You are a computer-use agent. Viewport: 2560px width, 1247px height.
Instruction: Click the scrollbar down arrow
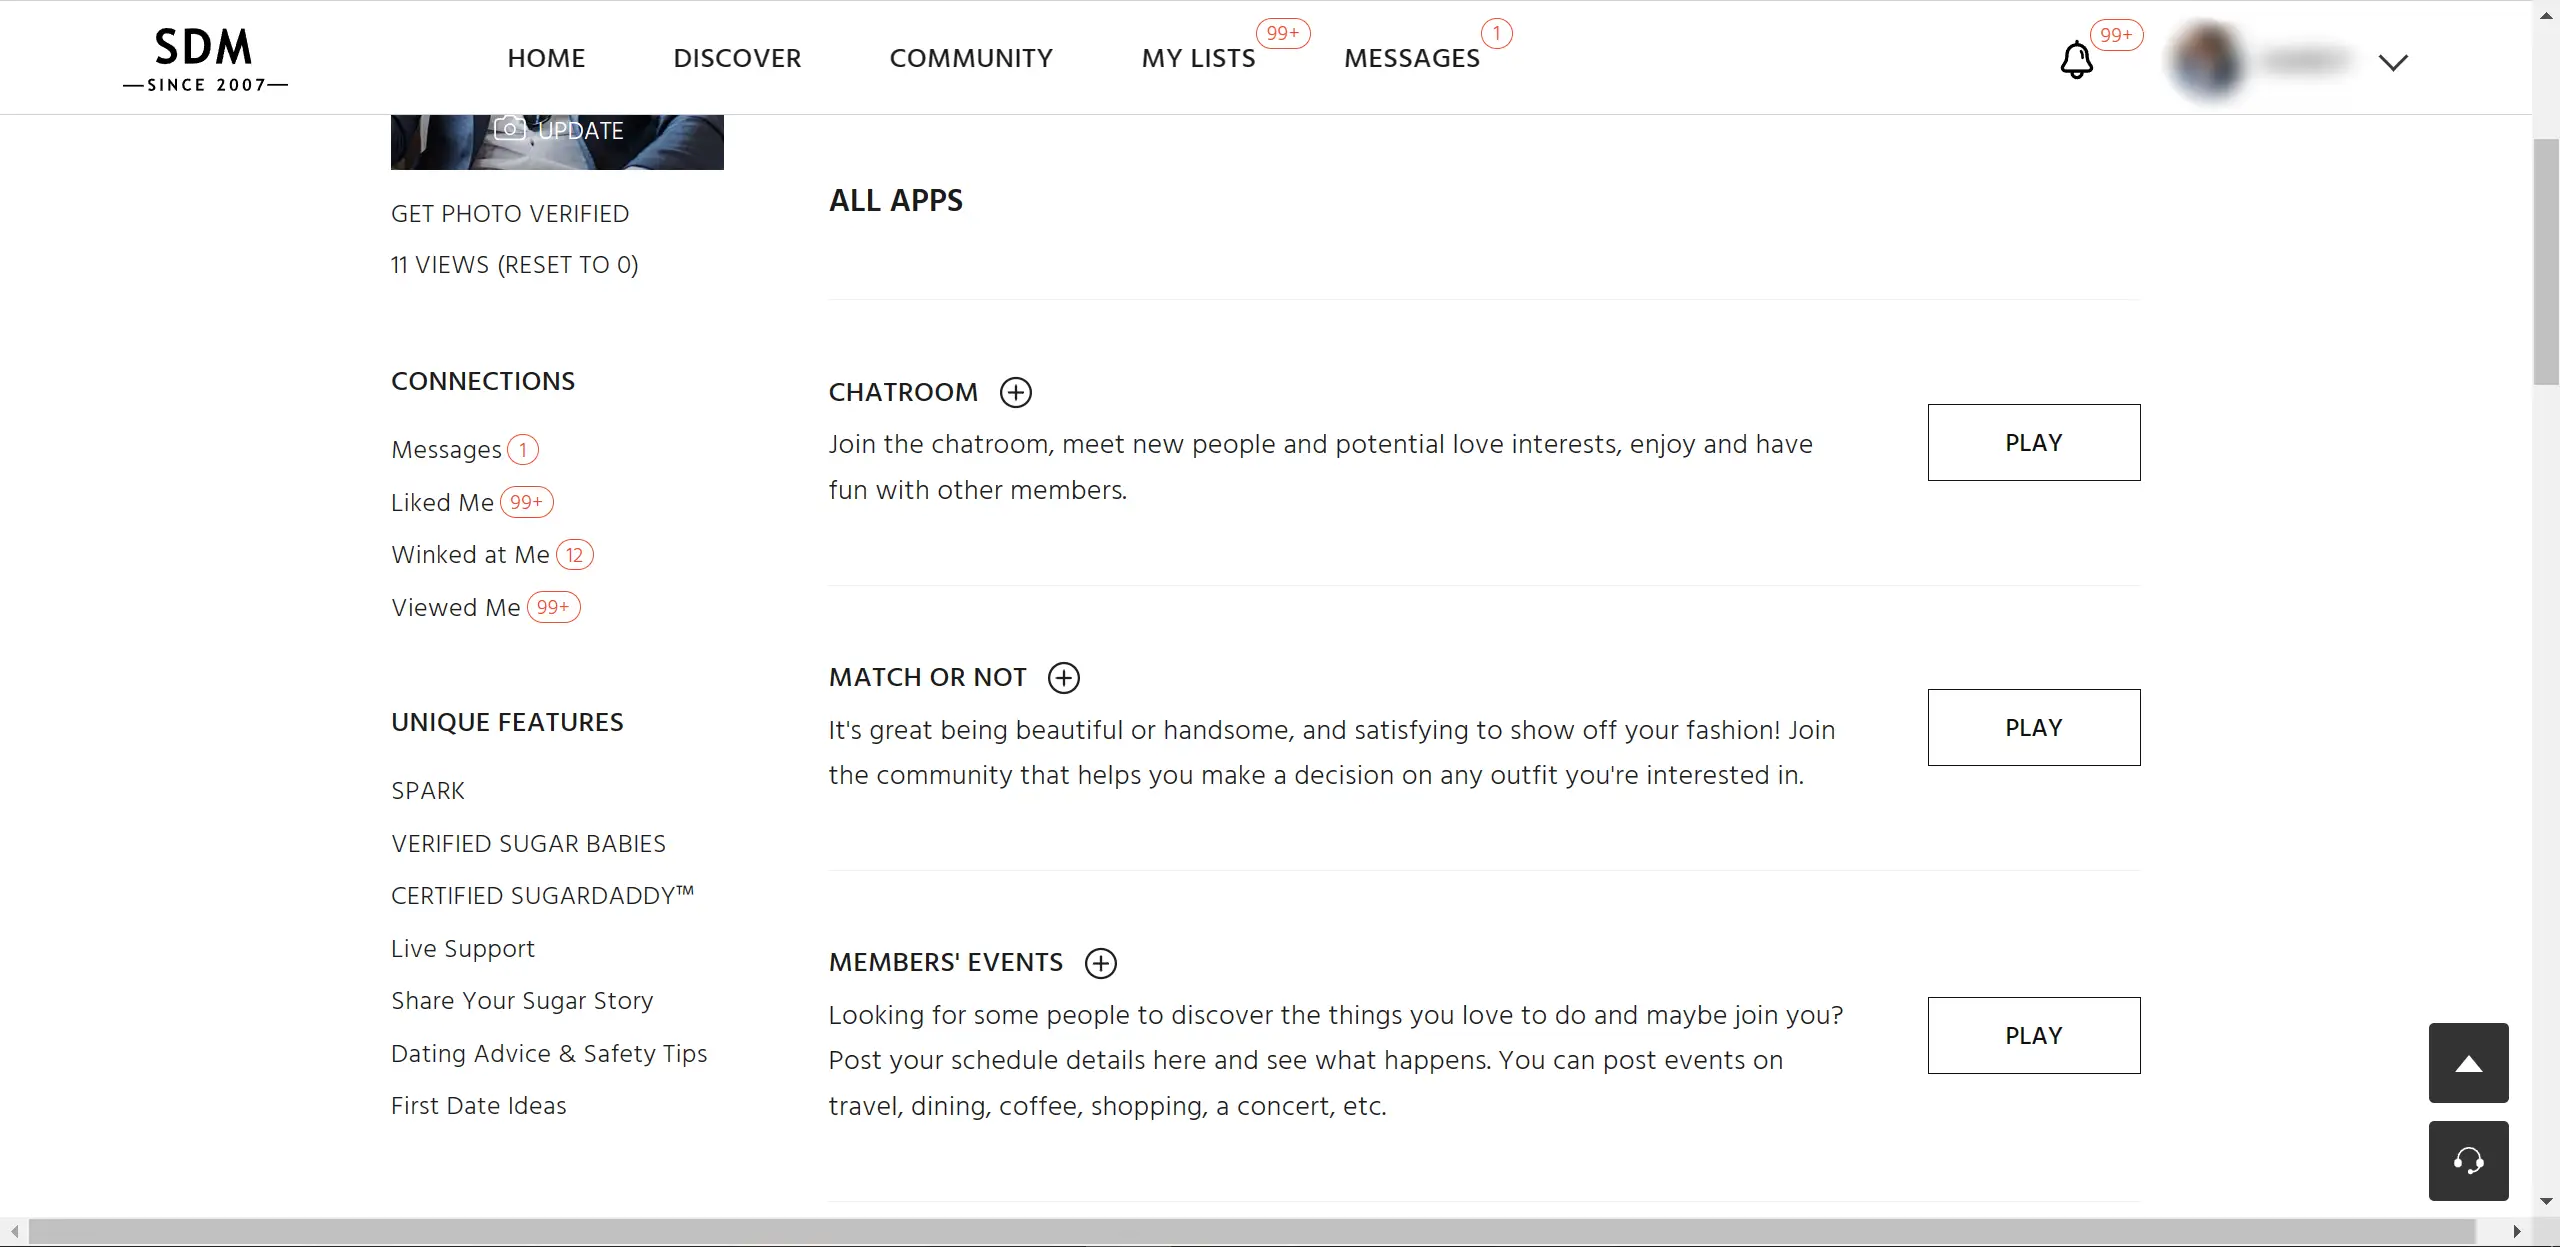[2546, 1200]
